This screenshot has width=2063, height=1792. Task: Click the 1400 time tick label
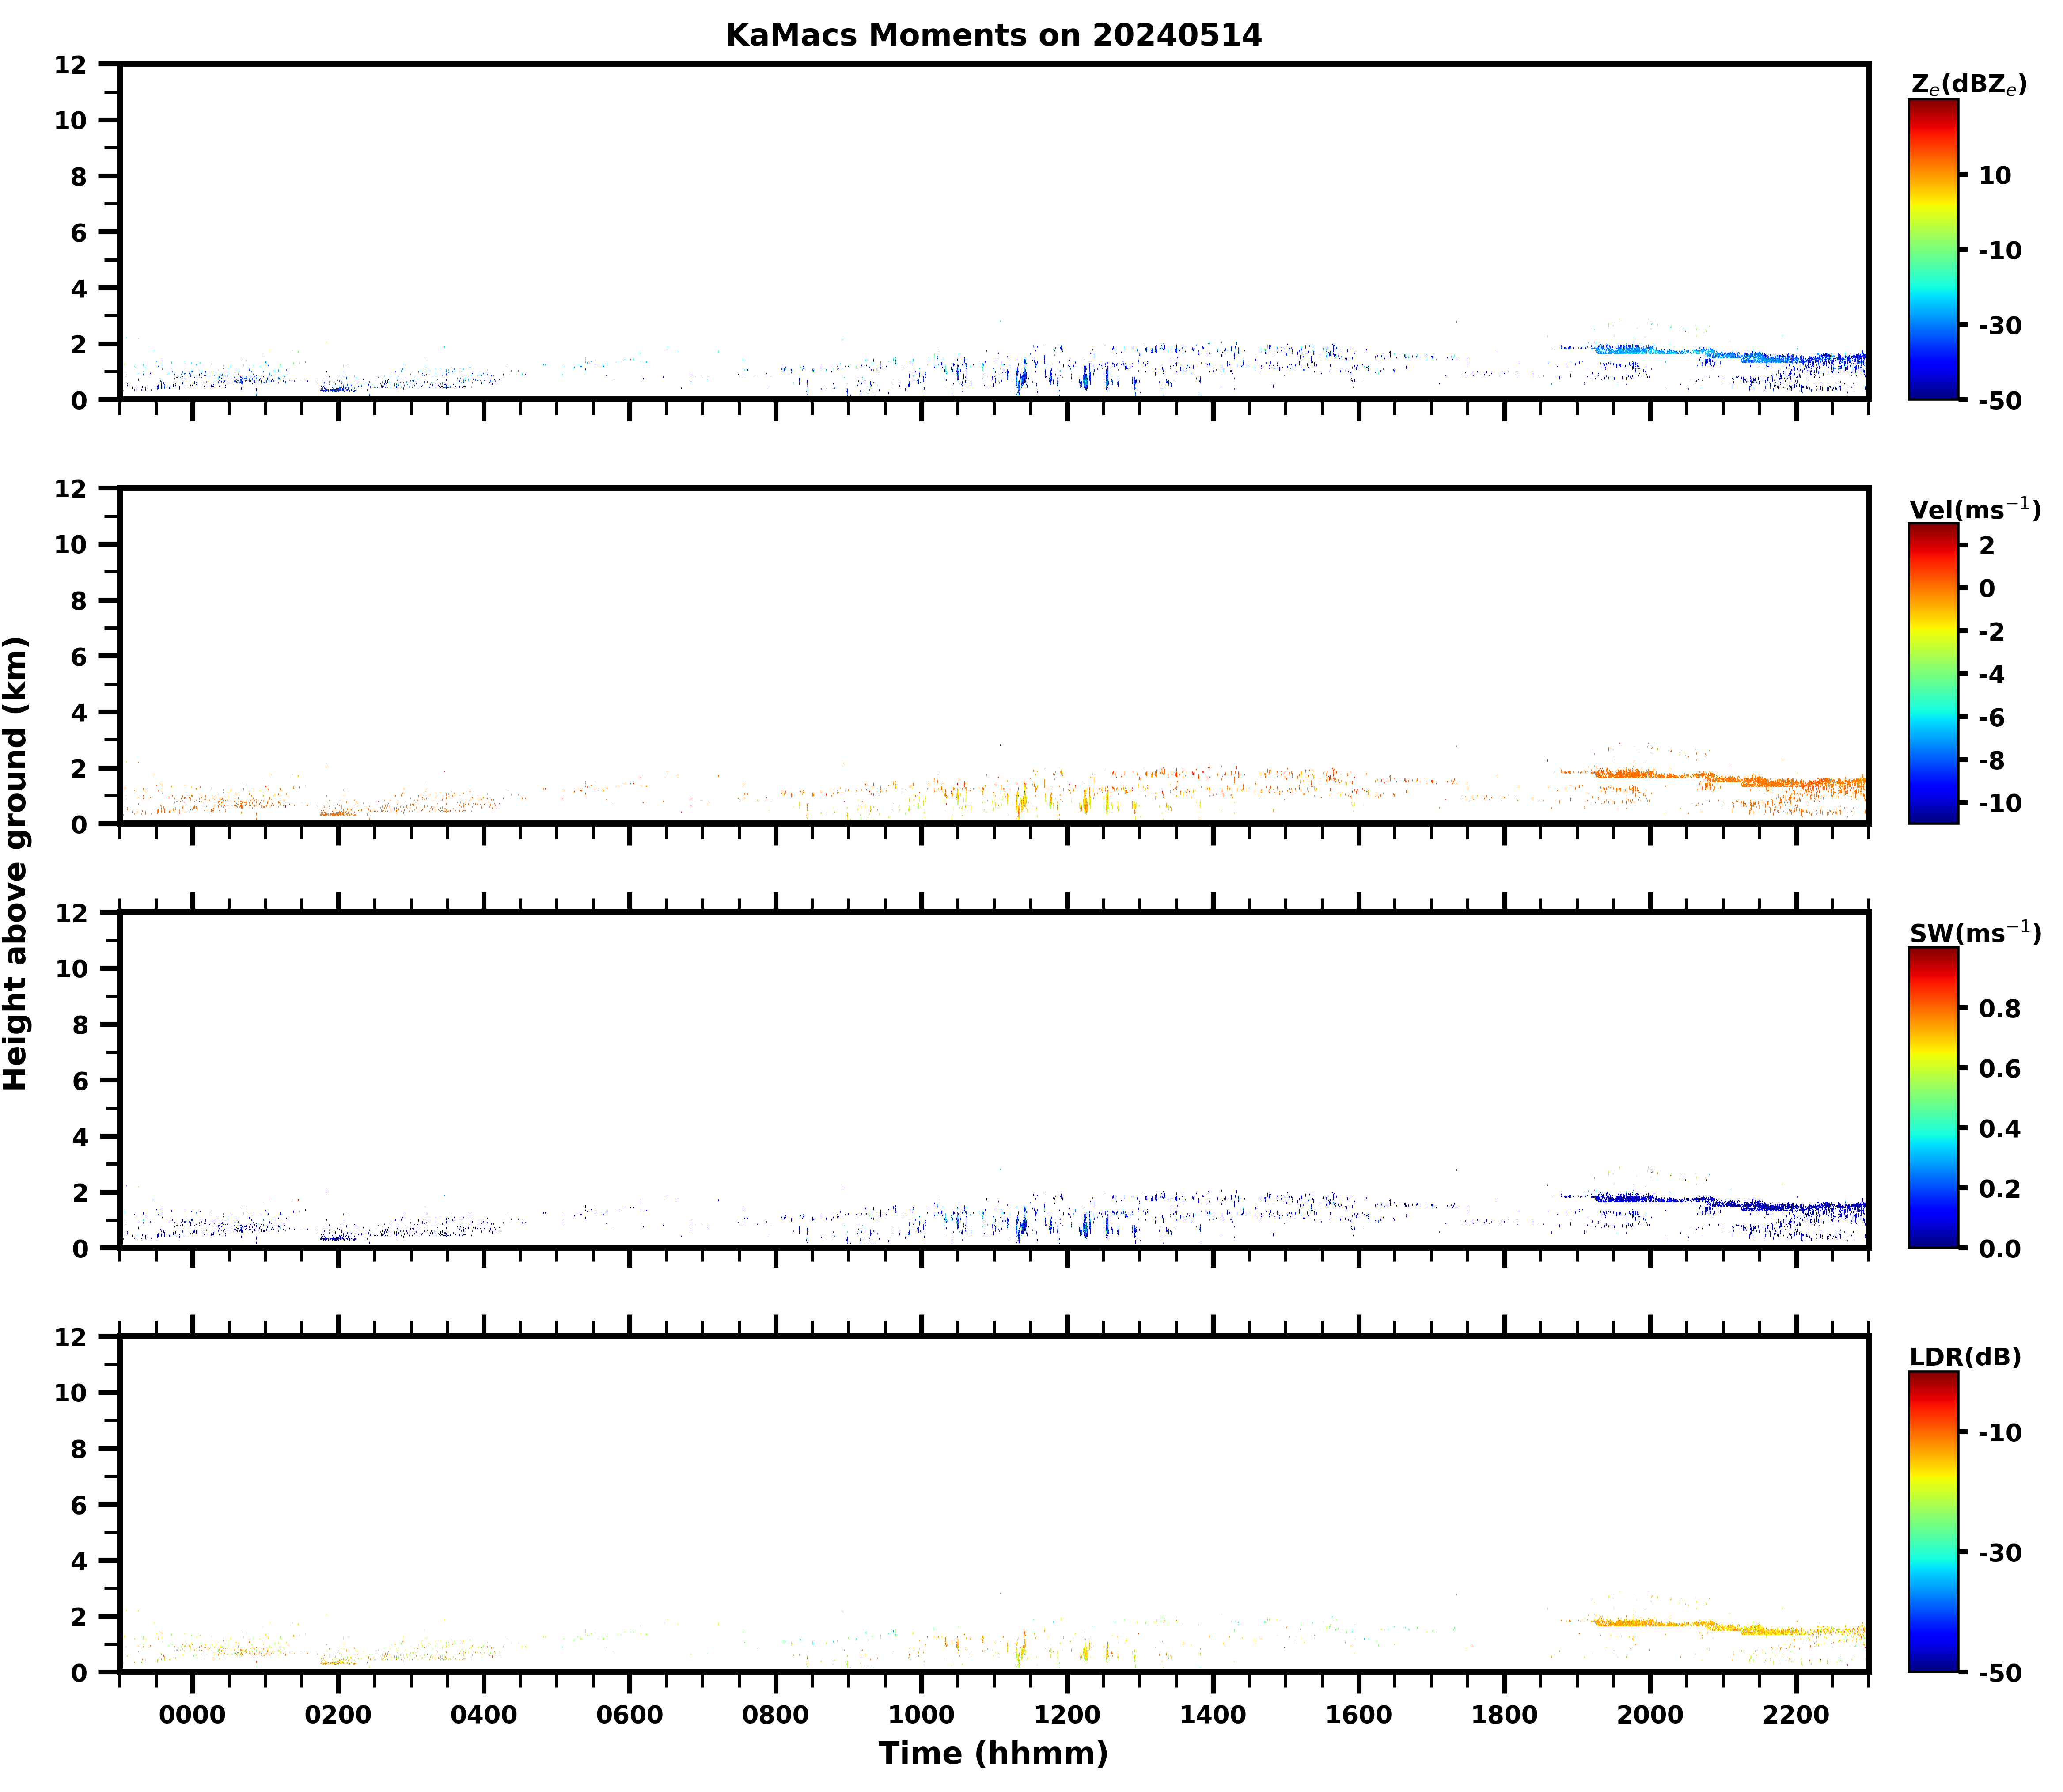(1212, 1715)
